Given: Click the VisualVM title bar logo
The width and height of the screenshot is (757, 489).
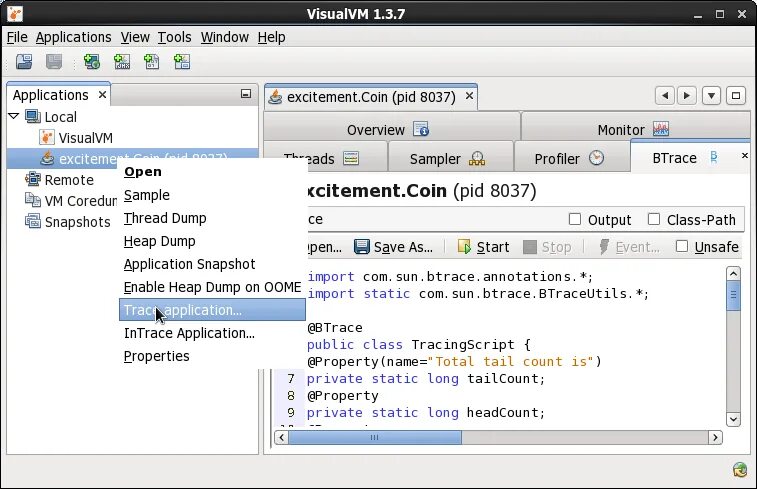Looking at the screenshot, I should 15,14.
